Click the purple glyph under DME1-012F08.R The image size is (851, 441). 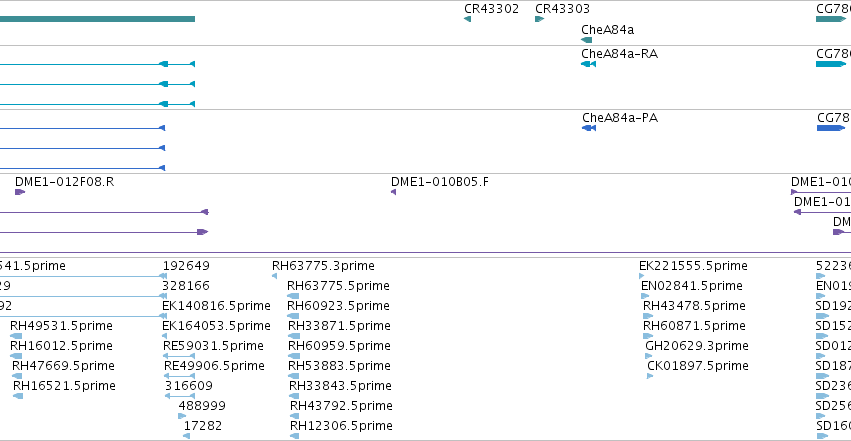(20, 192)
